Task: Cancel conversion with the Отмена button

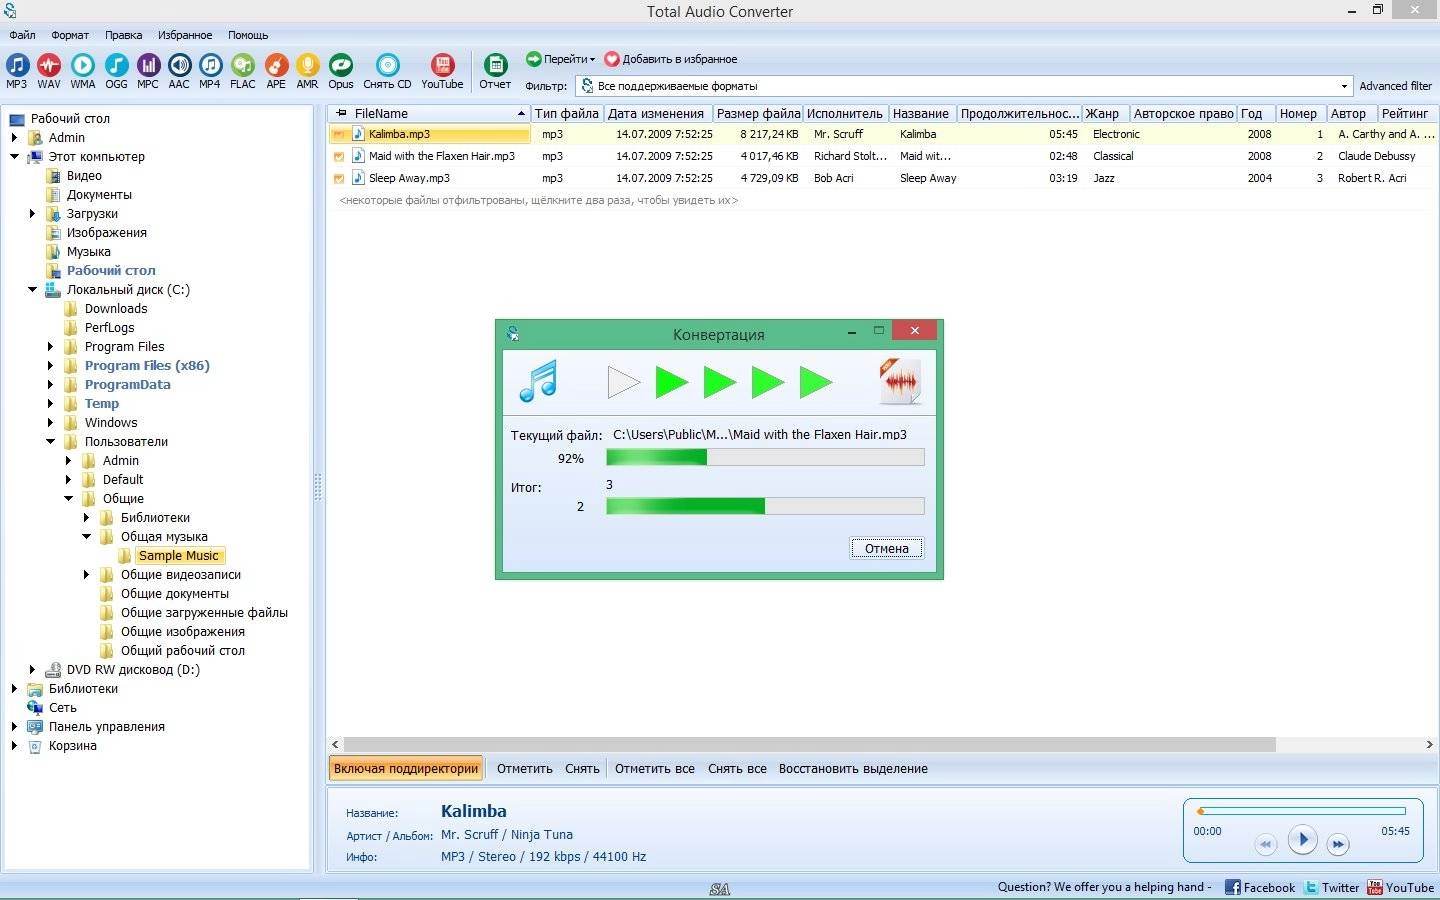Action: 887,548
